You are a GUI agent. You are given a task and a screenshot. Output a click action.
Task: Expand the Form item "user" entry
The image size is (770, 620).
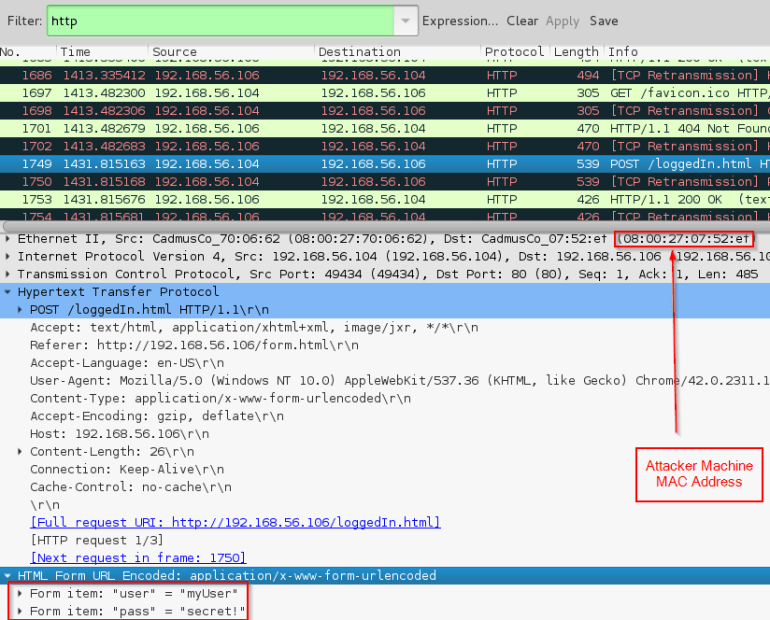click(20, 593)
